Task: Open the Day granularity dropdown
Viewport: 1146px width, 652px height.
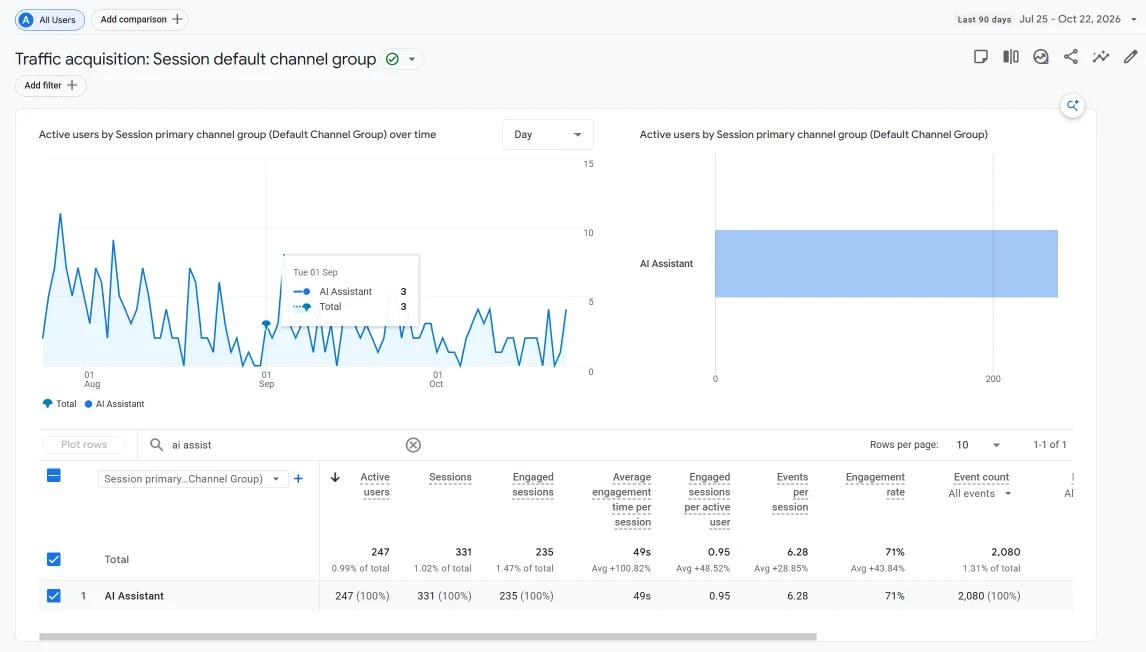Action: 547,134
